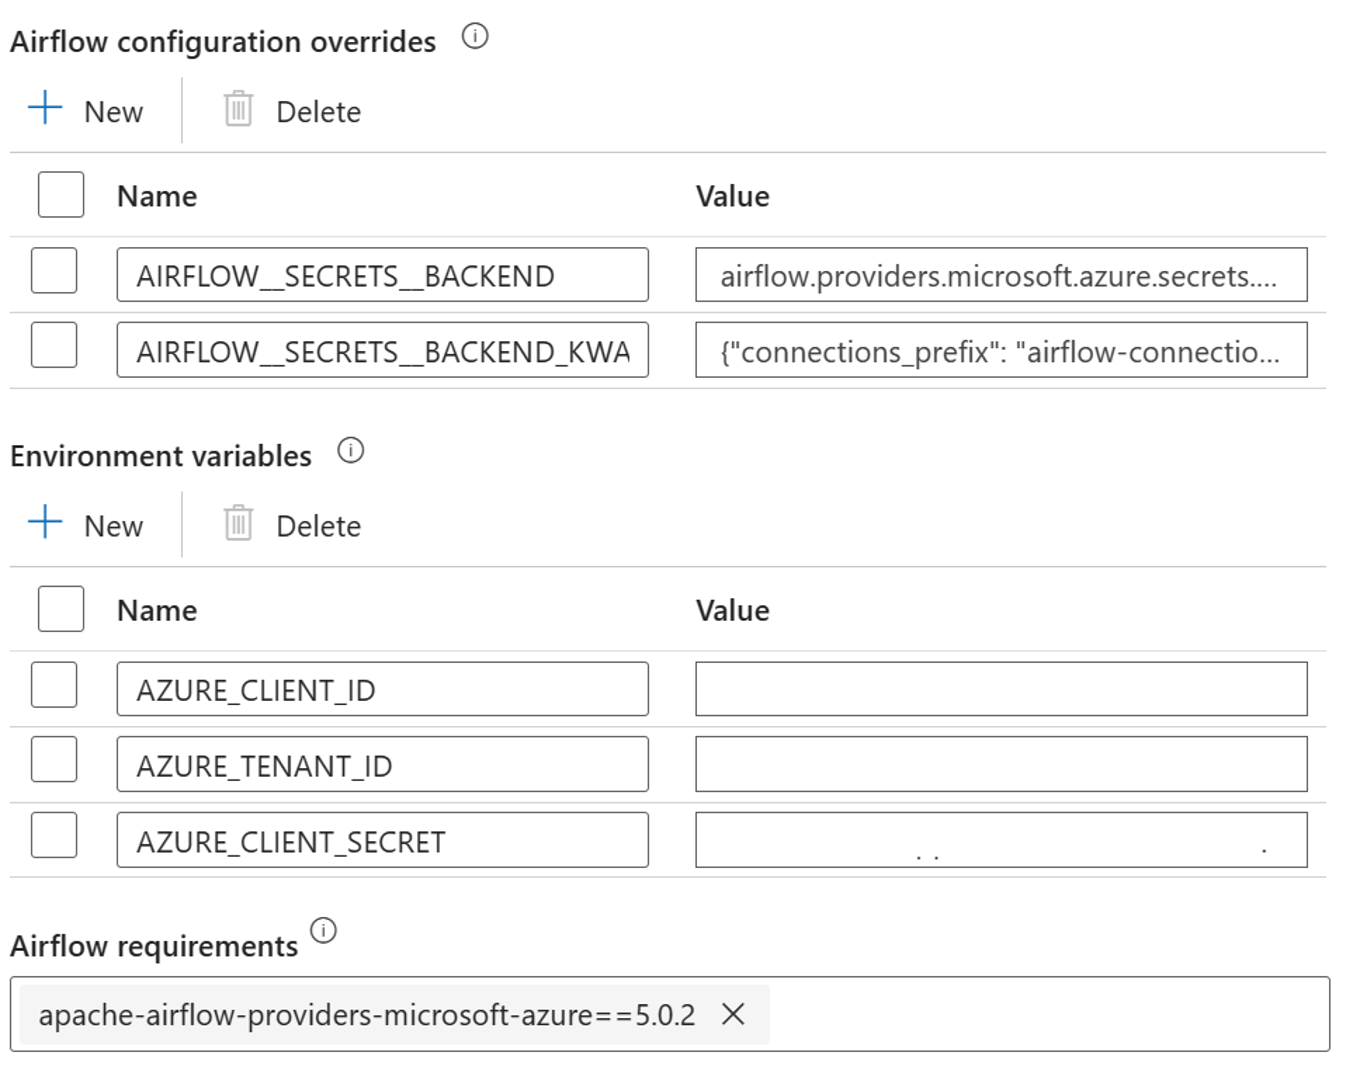Focus the AZURE_TENANT_ID value input
This screenshot has height=1080, width=1360.
click(1001, 764)
